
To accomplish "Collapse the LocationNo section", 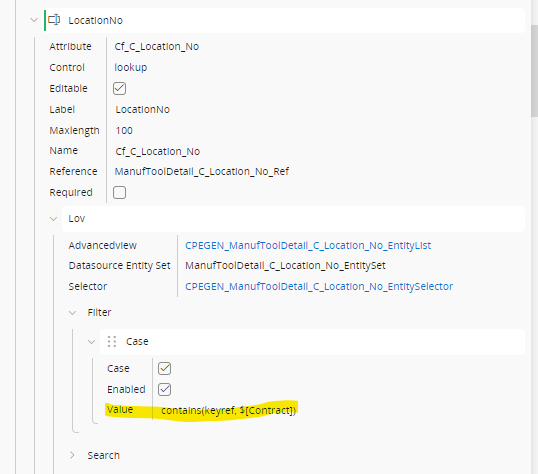I will (34, 20).
